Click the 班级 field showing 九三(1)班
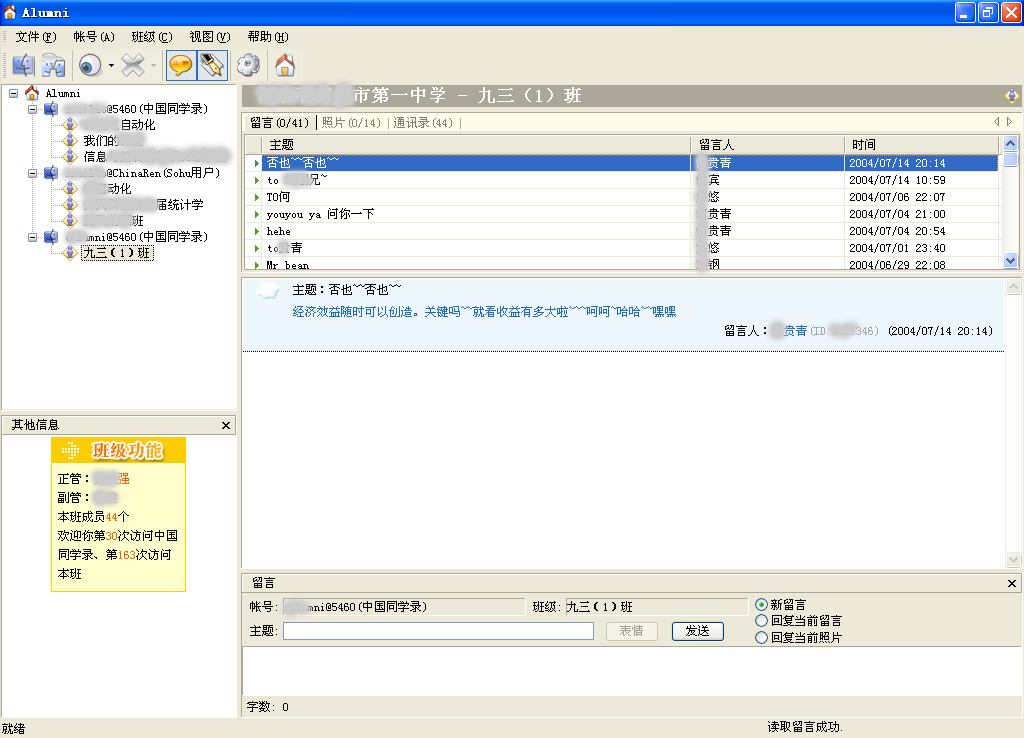The height and width of the screenshot is (738, 1024). 656,607
